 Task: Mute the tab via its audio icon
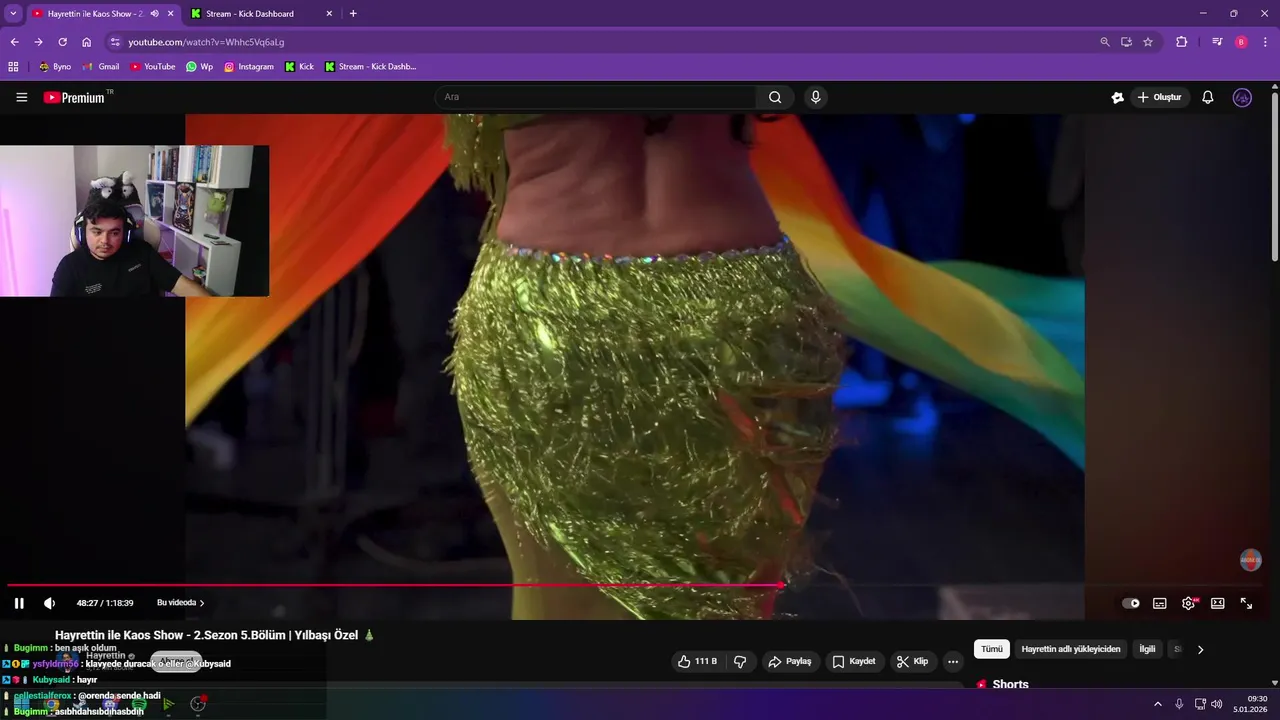pos(155,14)
